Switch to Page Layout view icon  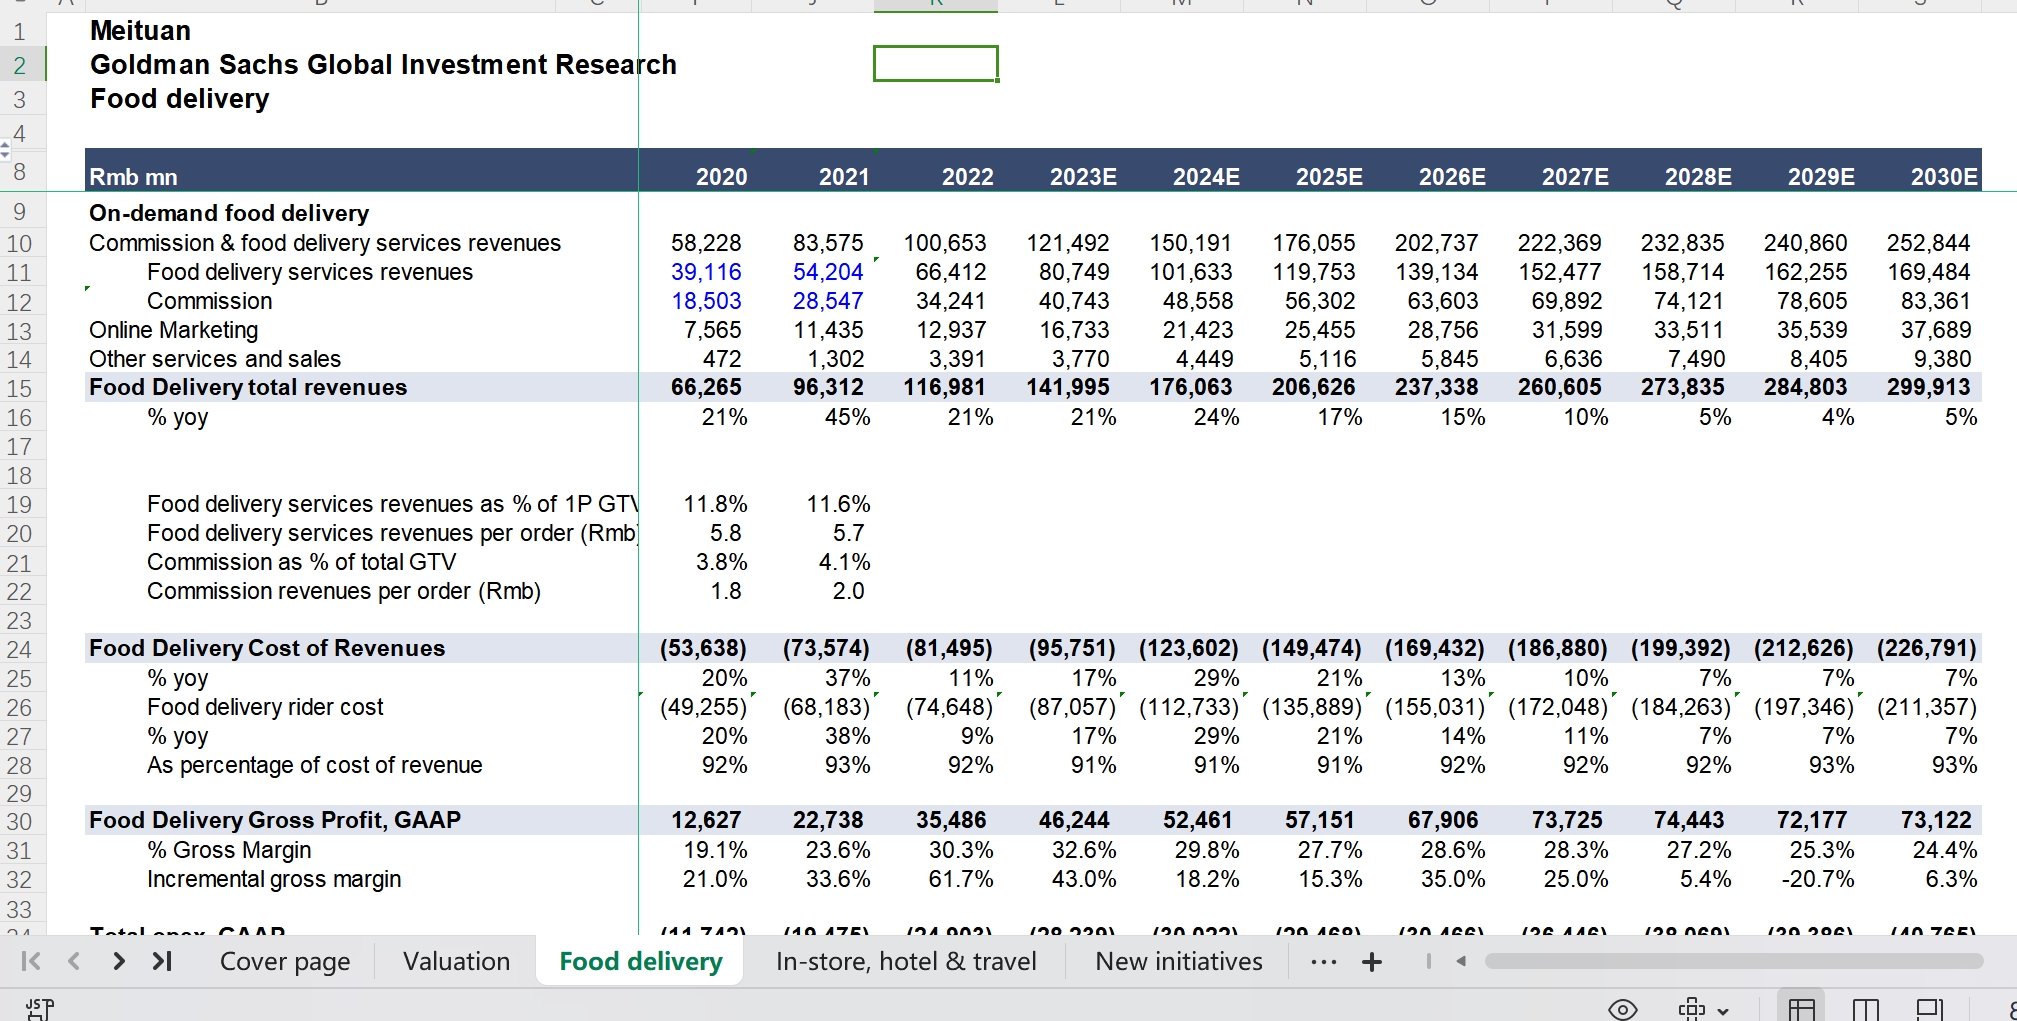[x=1866, y=1009]
